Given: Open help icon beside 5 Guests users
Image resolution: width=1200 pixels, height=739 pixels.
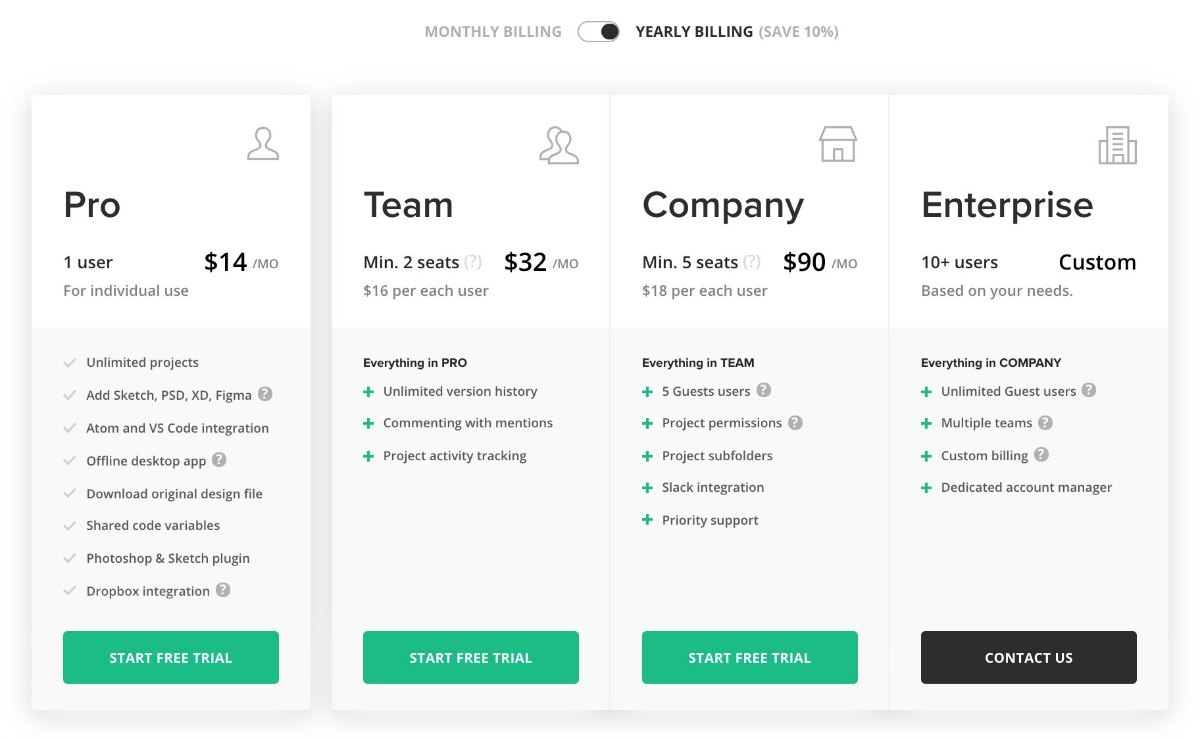Looking at the screenshot, I should [x=764, y=390].
